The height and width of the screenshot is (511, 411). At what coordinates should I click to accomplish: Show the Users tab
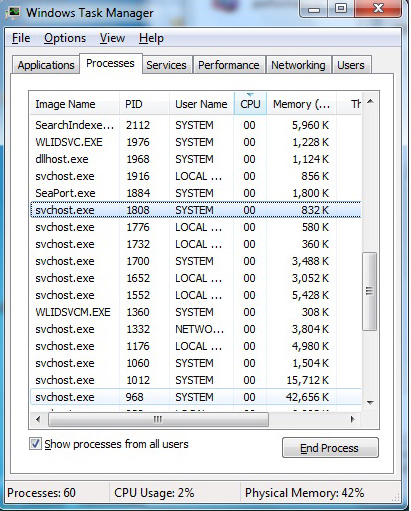(351, 65)
